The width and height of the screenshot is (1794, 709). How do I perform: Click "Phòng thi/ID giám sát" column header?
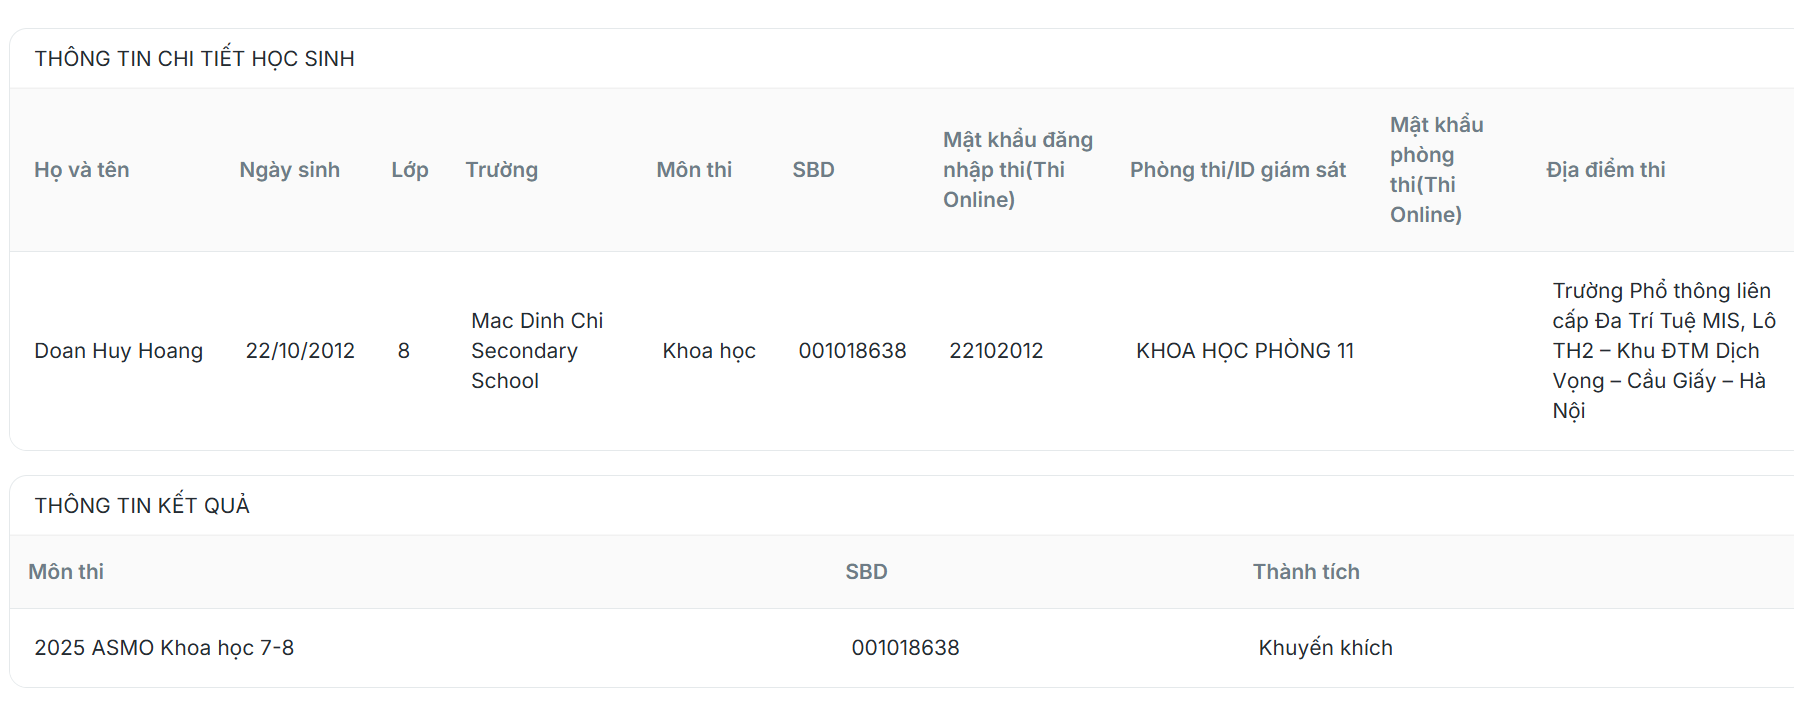tap(1237, 170)
